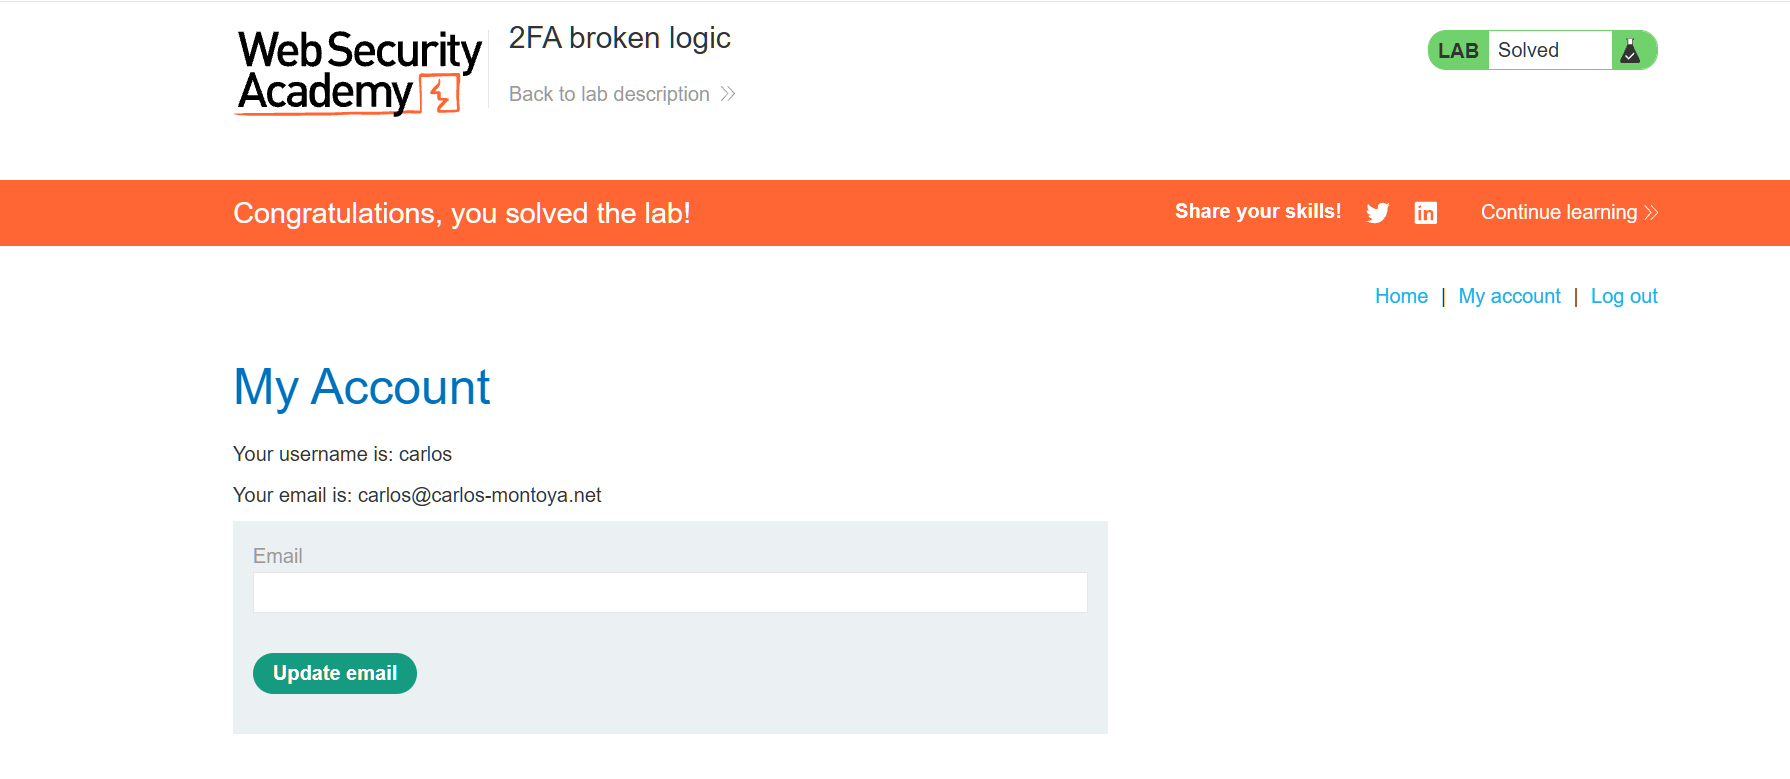Go to the Home page
The width and height of the screenshot is (1790, 779).
tap(1401, 296)
